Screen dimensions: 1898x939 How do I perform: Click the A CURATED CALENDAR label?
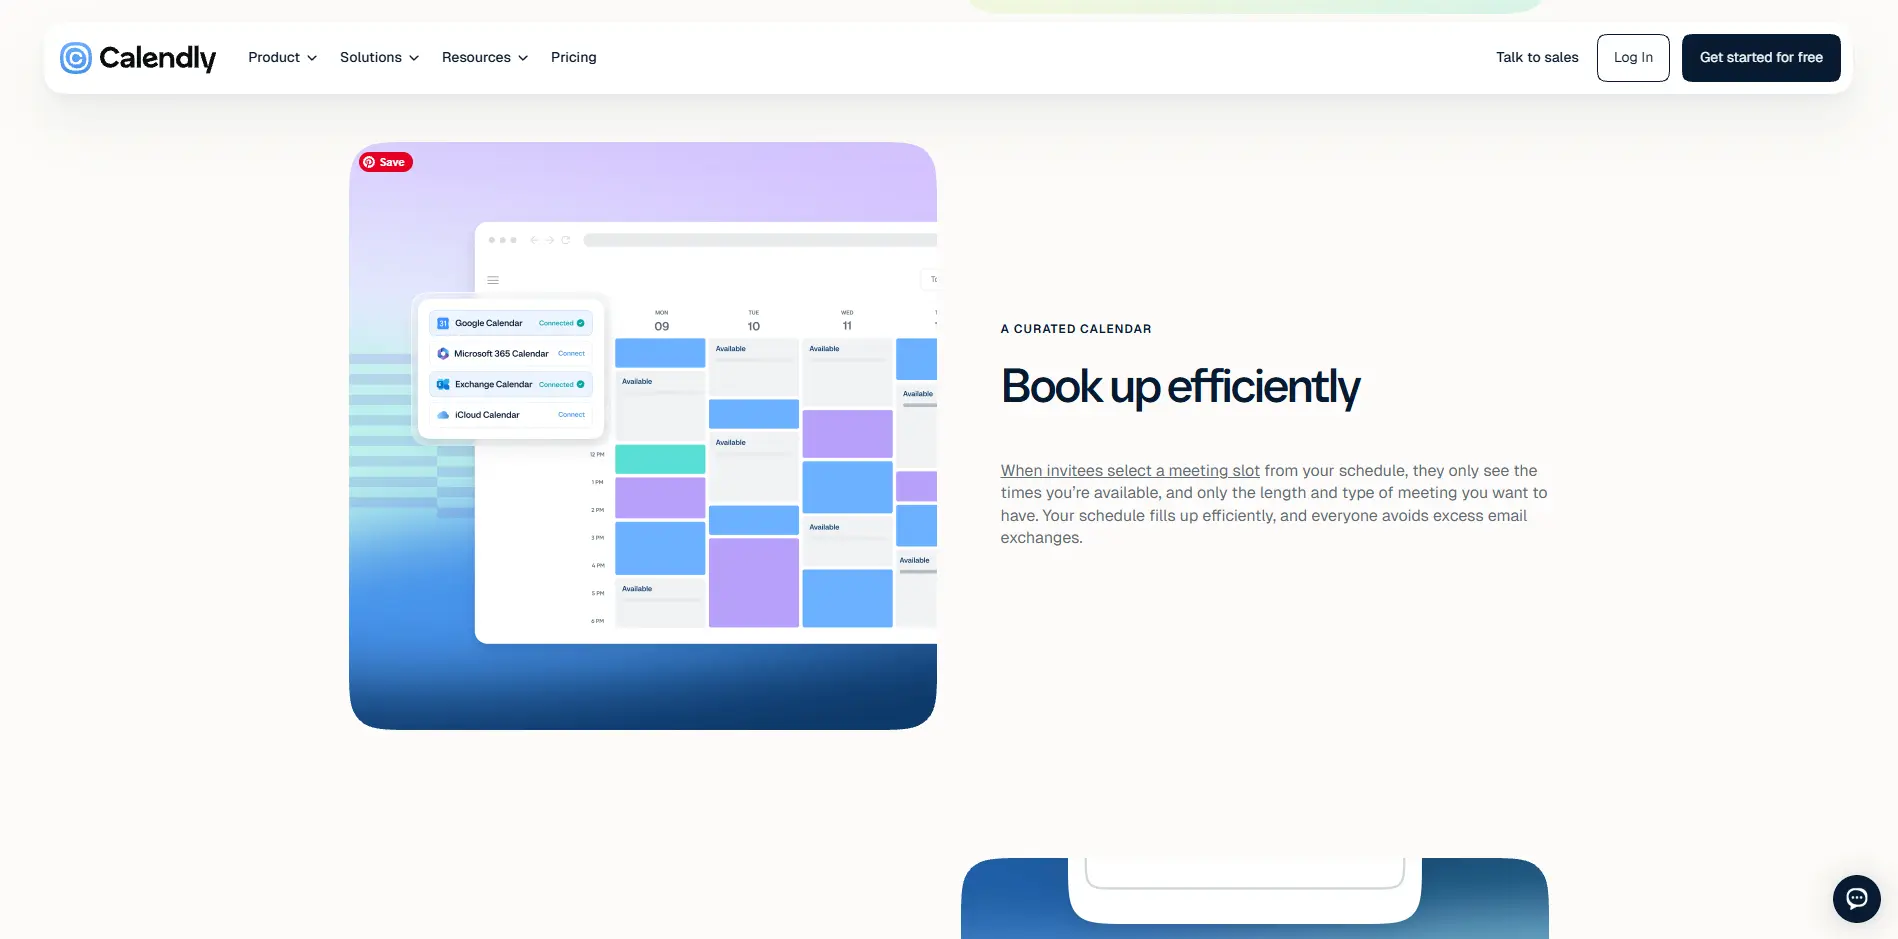pyautogui.click(x=1076, y=329)
